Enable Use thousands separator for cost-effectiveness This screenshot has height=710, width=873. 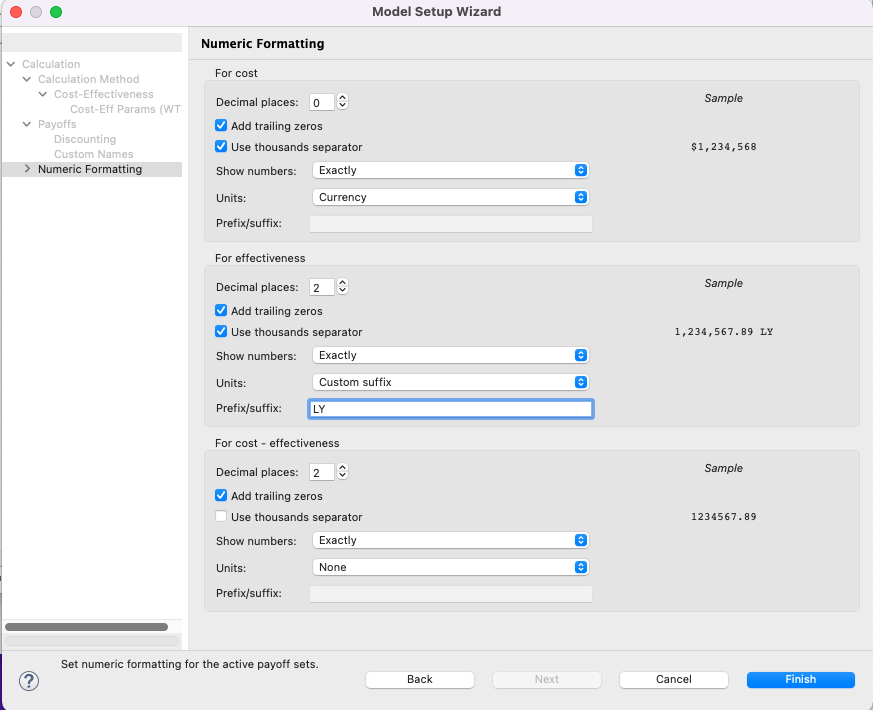[x=221, y=516]
